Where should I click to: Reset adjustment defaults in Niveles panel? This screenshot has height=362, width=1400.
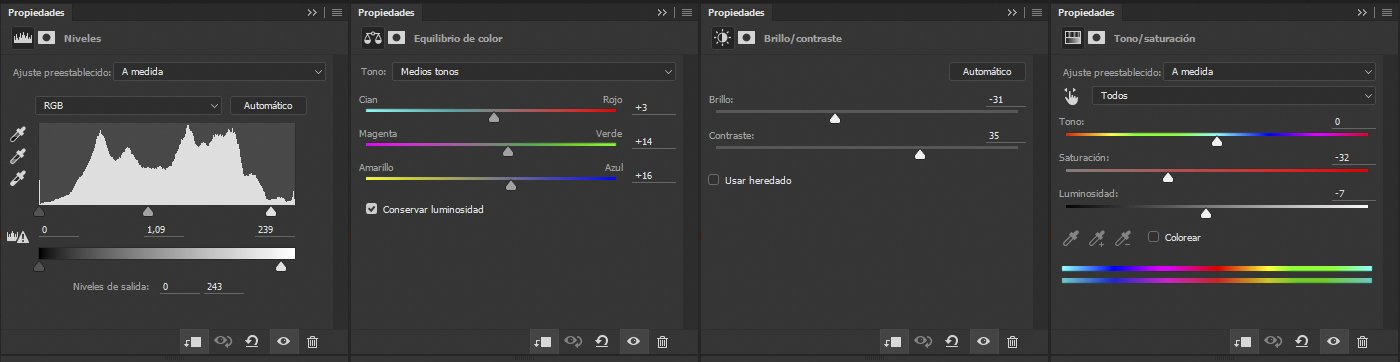252,342
